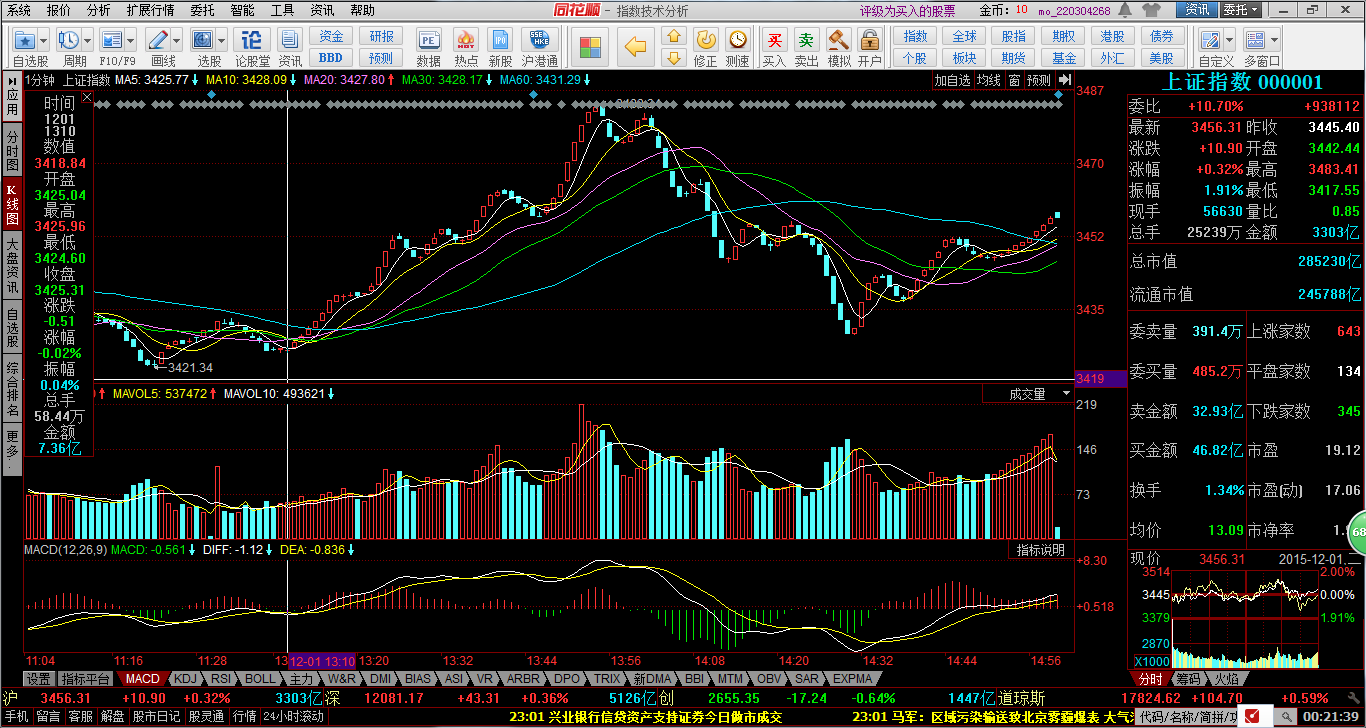The height and width of the screenshot is (728, 1366).
Task: Switch to the 筹码 tab
Action: [1187, 678]
